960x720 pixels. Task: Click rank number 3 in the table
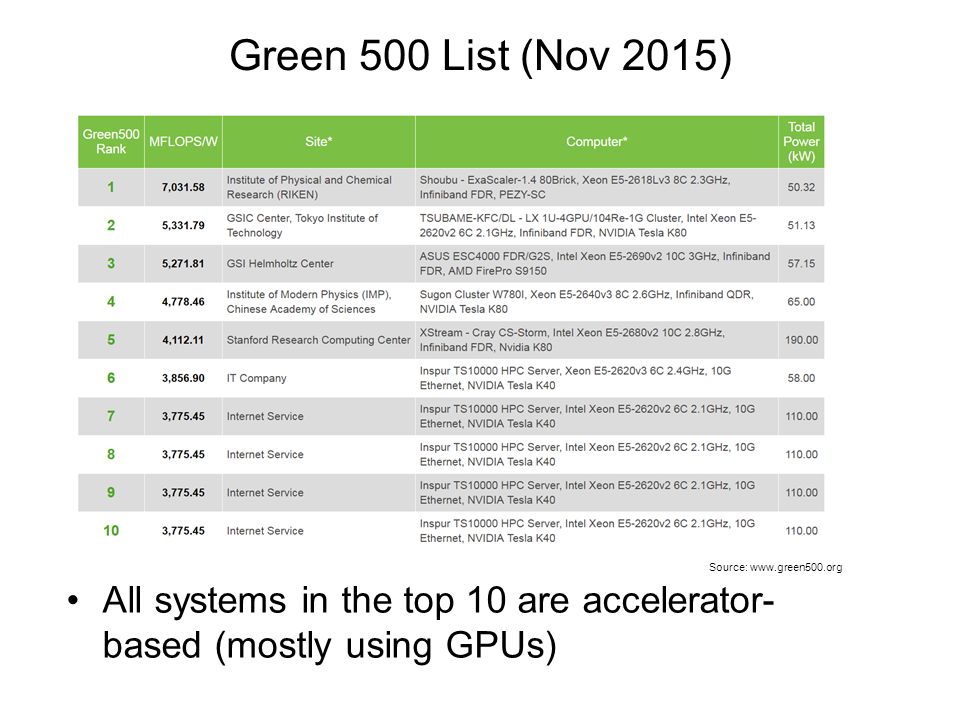[x=111, y=263]
